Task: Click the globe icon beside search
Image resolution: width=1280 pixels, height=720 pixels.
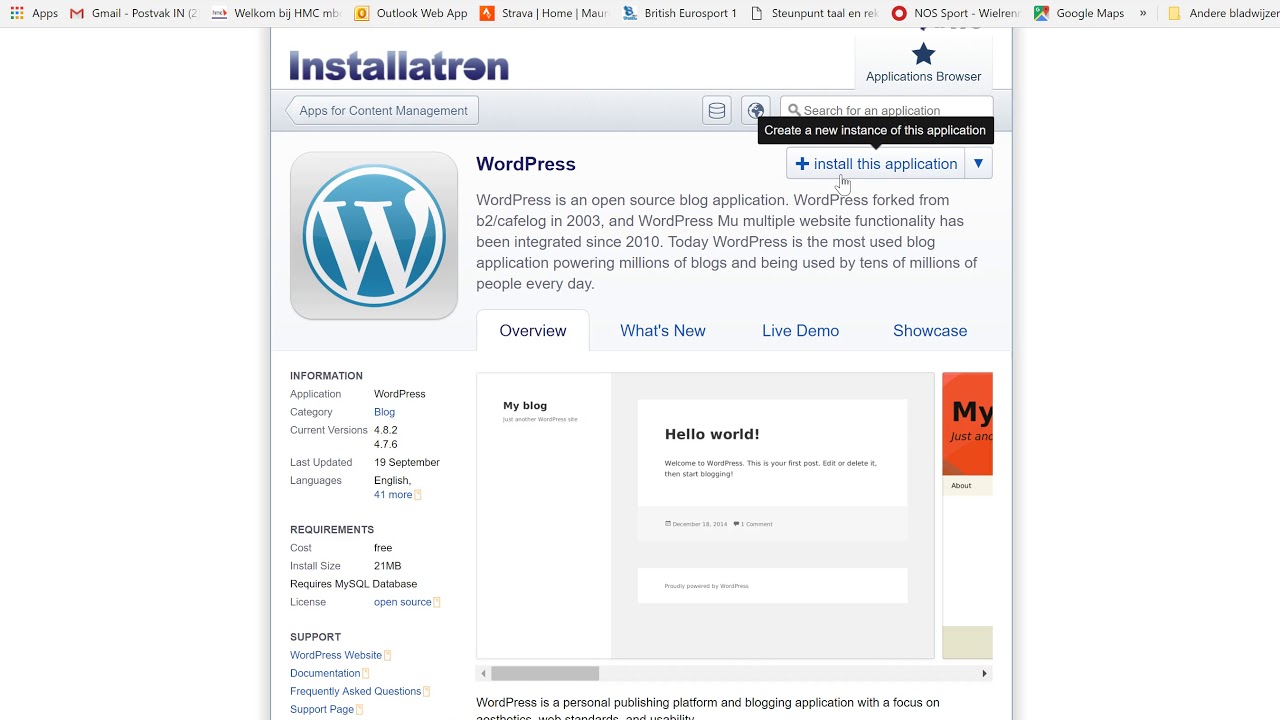Action: pos(756,111)
